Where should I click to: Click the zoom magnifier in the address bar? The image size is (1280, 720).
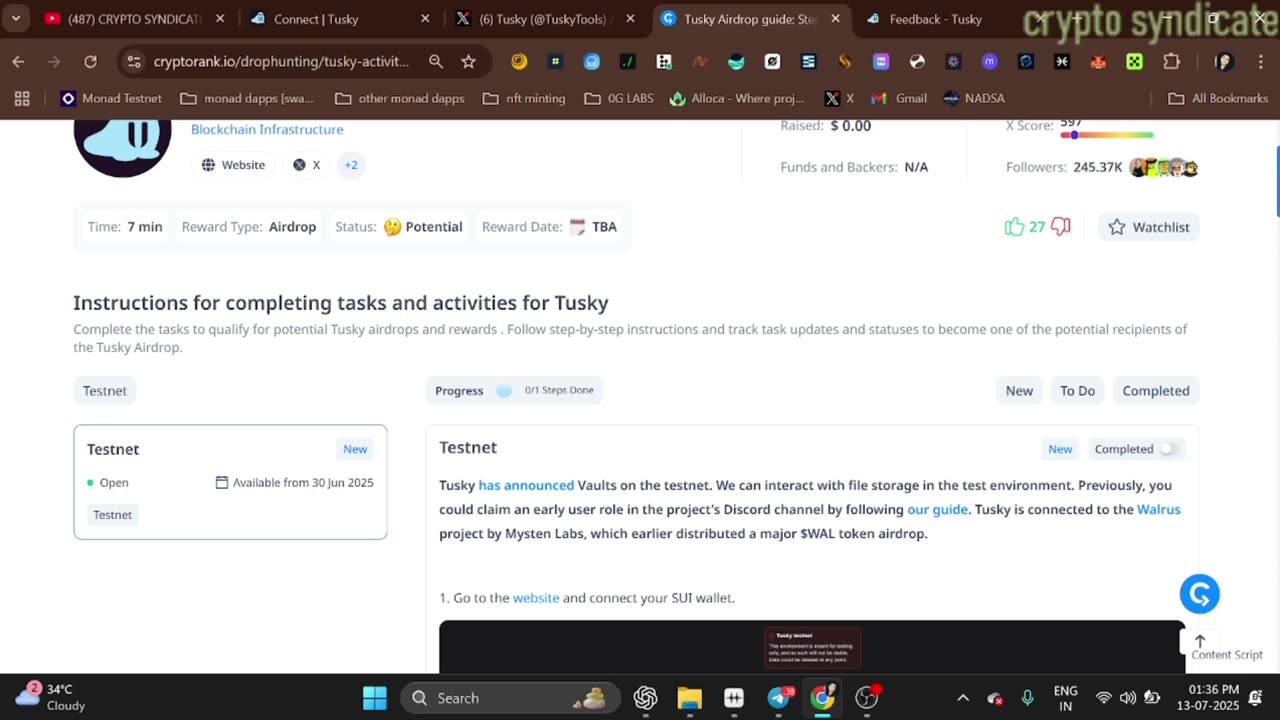point(436,62)
